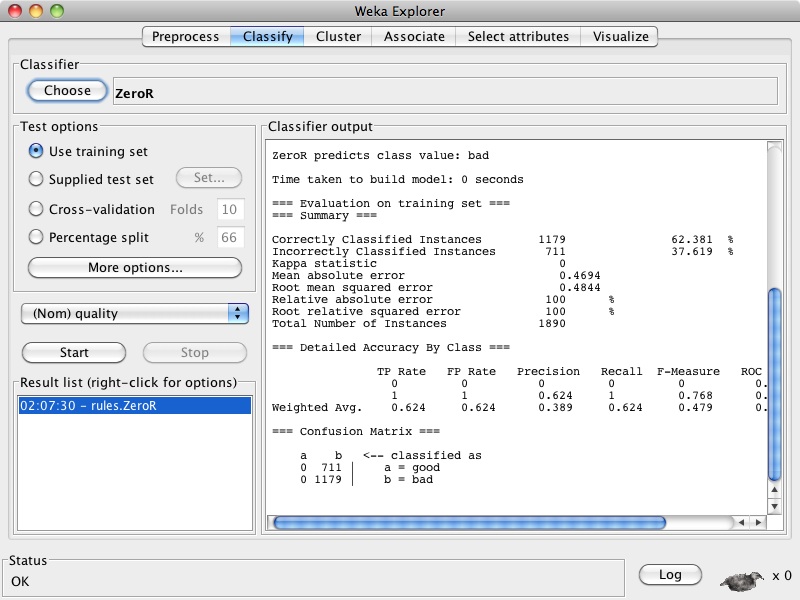Open the Associate tab
The width and height of the screenshot is (800, 600).
coord(414,37)
